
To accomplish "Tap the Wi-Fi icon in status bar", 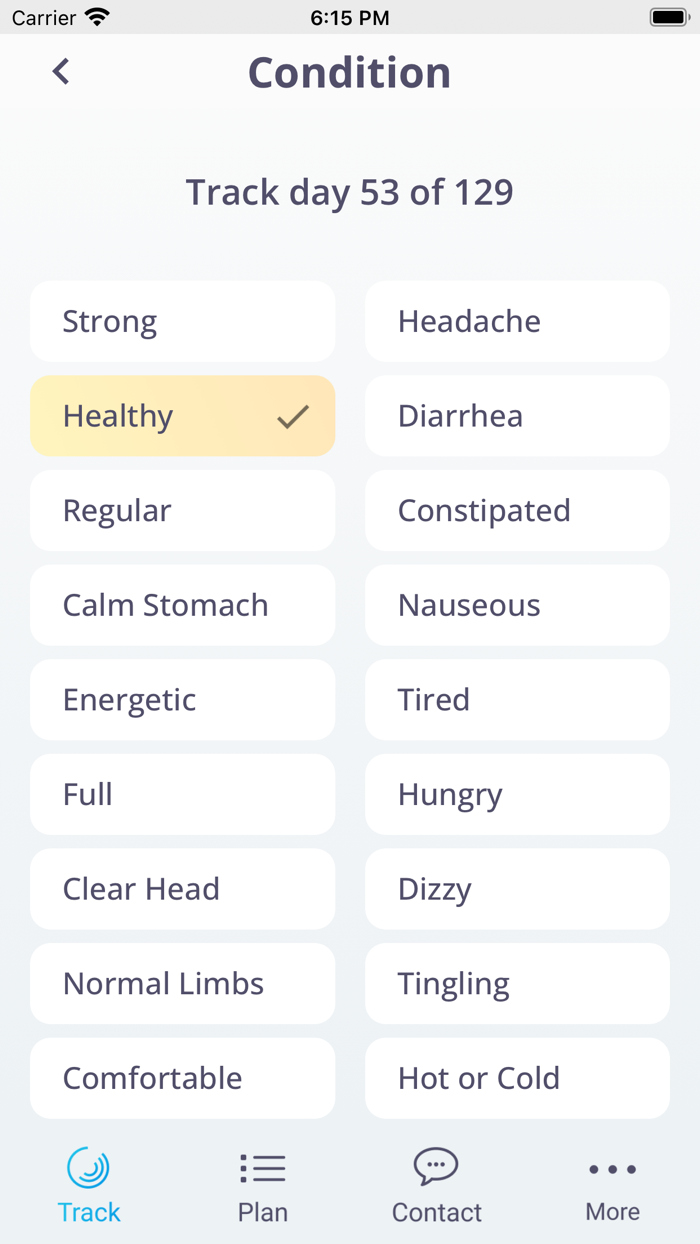I will tap(96, 16).
